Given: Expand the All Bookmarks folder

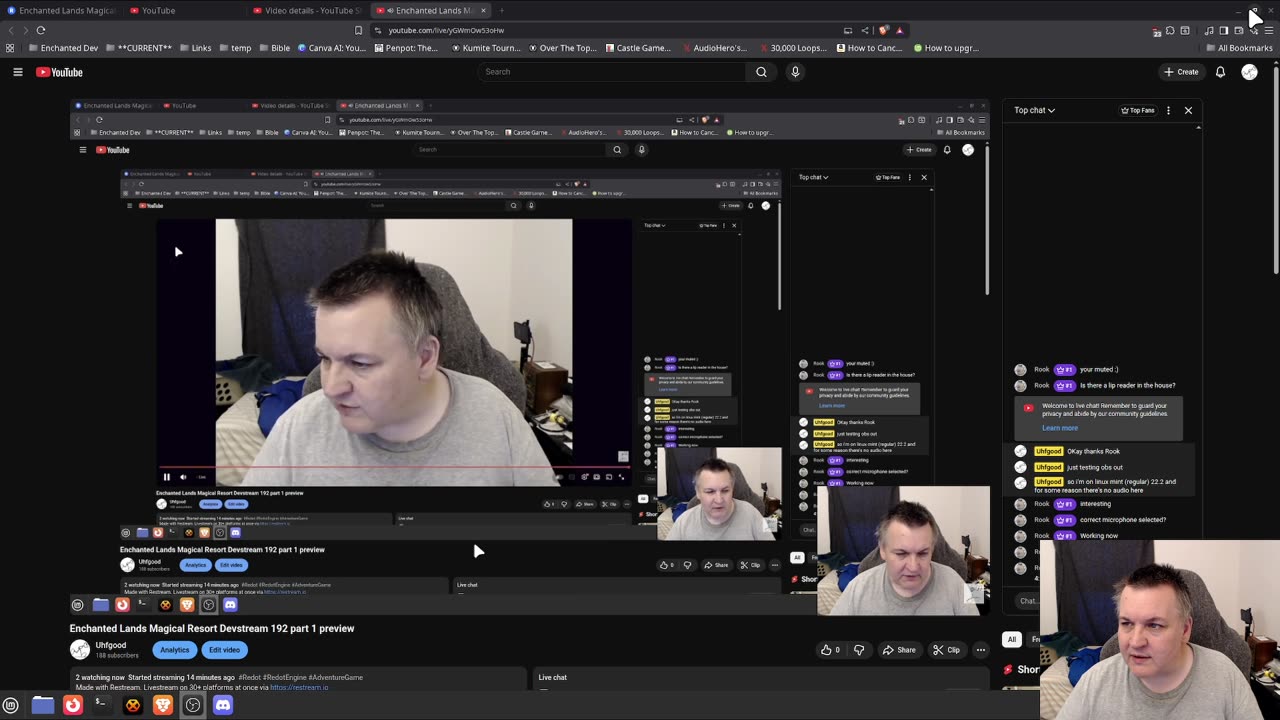Looking at the screenshot, I should pos(1238,48).
